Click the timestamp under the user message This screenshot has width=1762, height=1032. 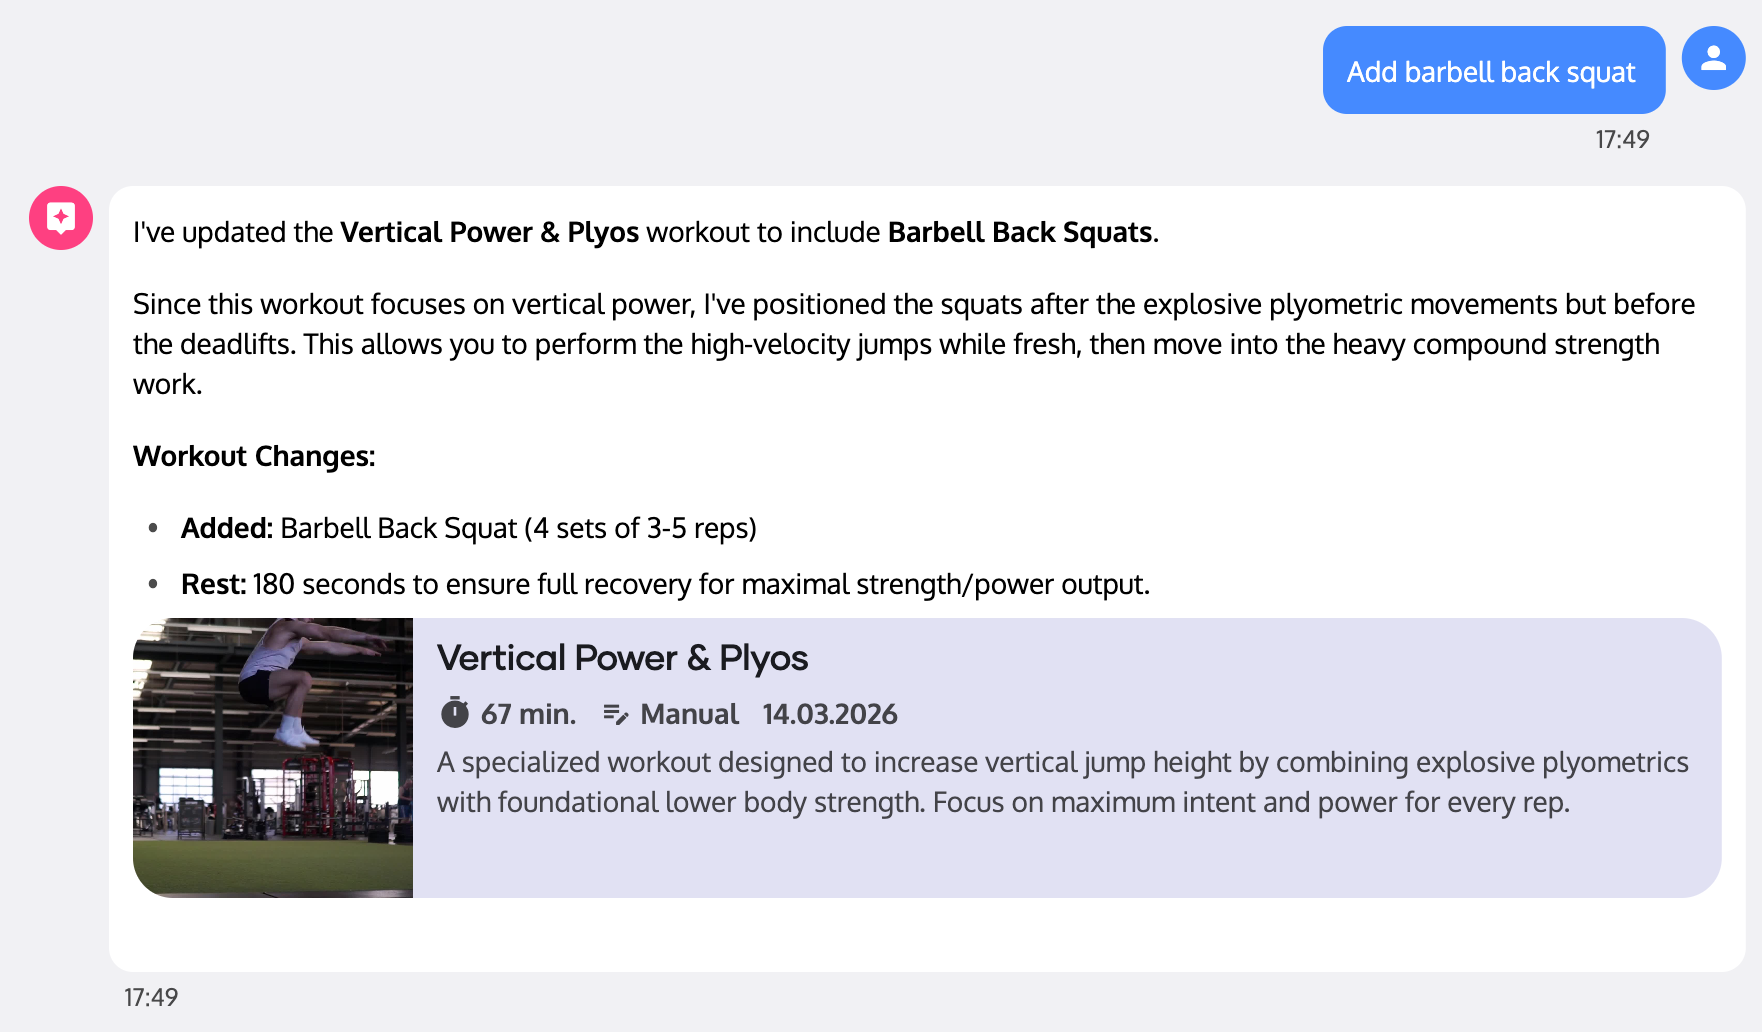pos(1621,139)
